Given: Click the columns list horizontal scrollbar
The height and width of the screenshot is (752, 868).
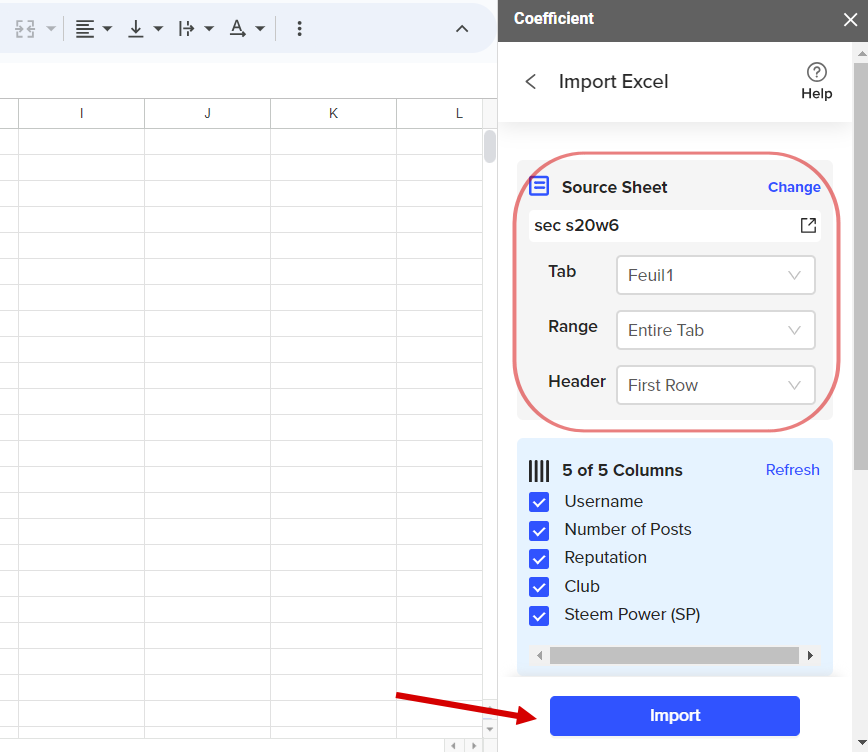Looking at the screenshot, I should click(x=674, y=656).
